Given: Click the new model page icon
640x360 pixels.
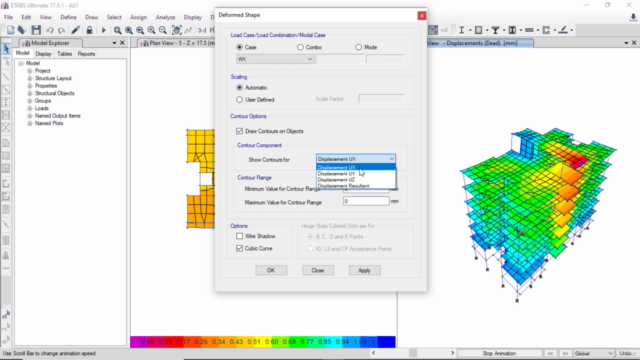Looking at the screenshot, I should coord(10,30).
